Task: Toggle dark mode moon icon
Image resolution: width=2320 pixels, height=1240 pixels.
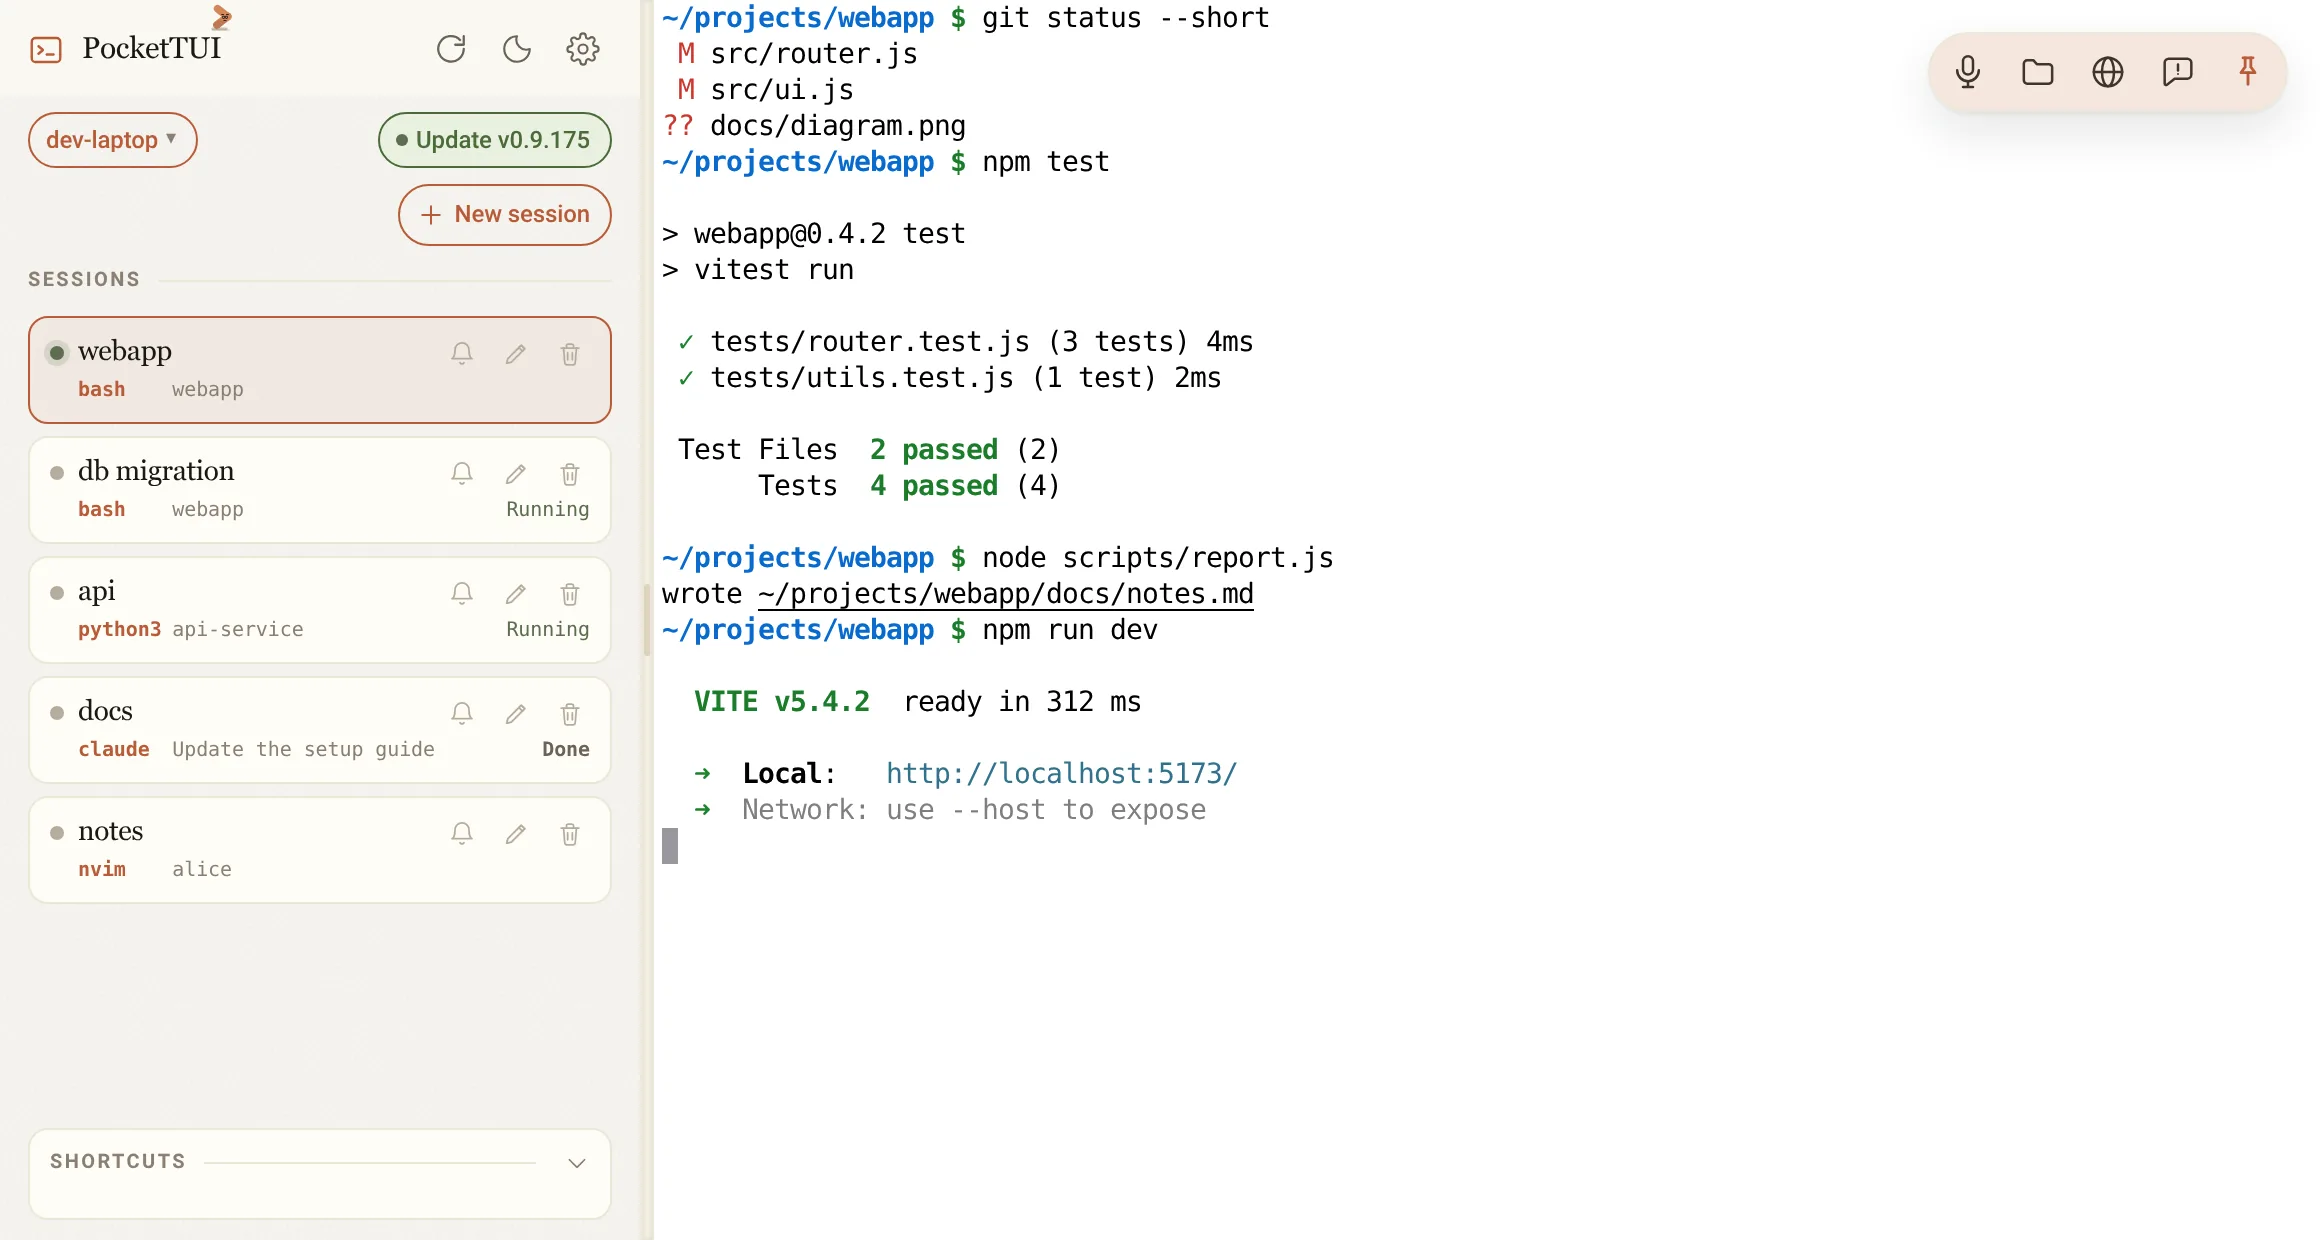Action: [517, 49]
